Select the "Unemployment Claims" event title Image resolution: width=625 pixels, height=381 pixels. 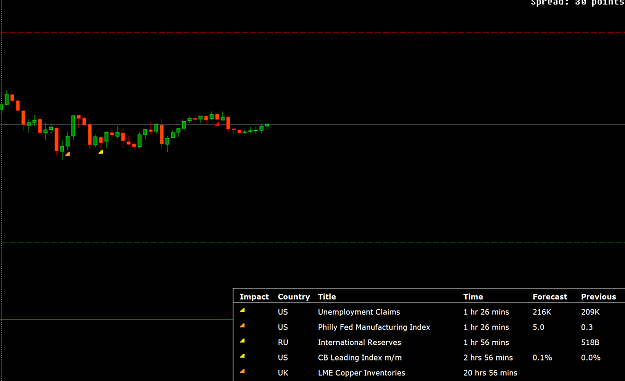click(359, 312)
